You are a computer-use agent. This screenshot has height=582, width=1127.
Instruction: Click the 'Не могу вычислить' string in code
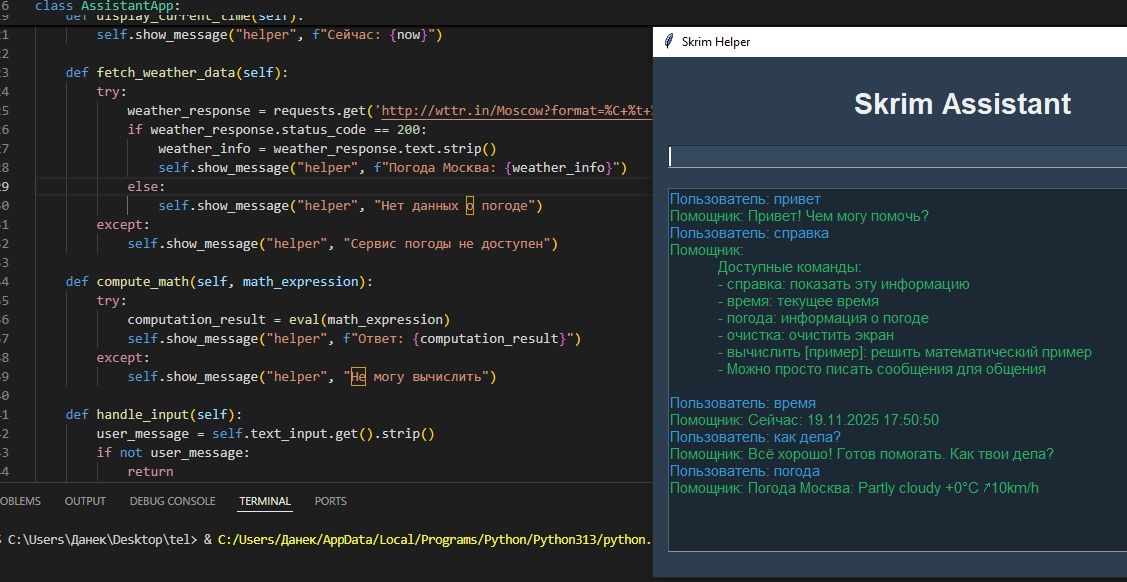[x=420, y=377]
